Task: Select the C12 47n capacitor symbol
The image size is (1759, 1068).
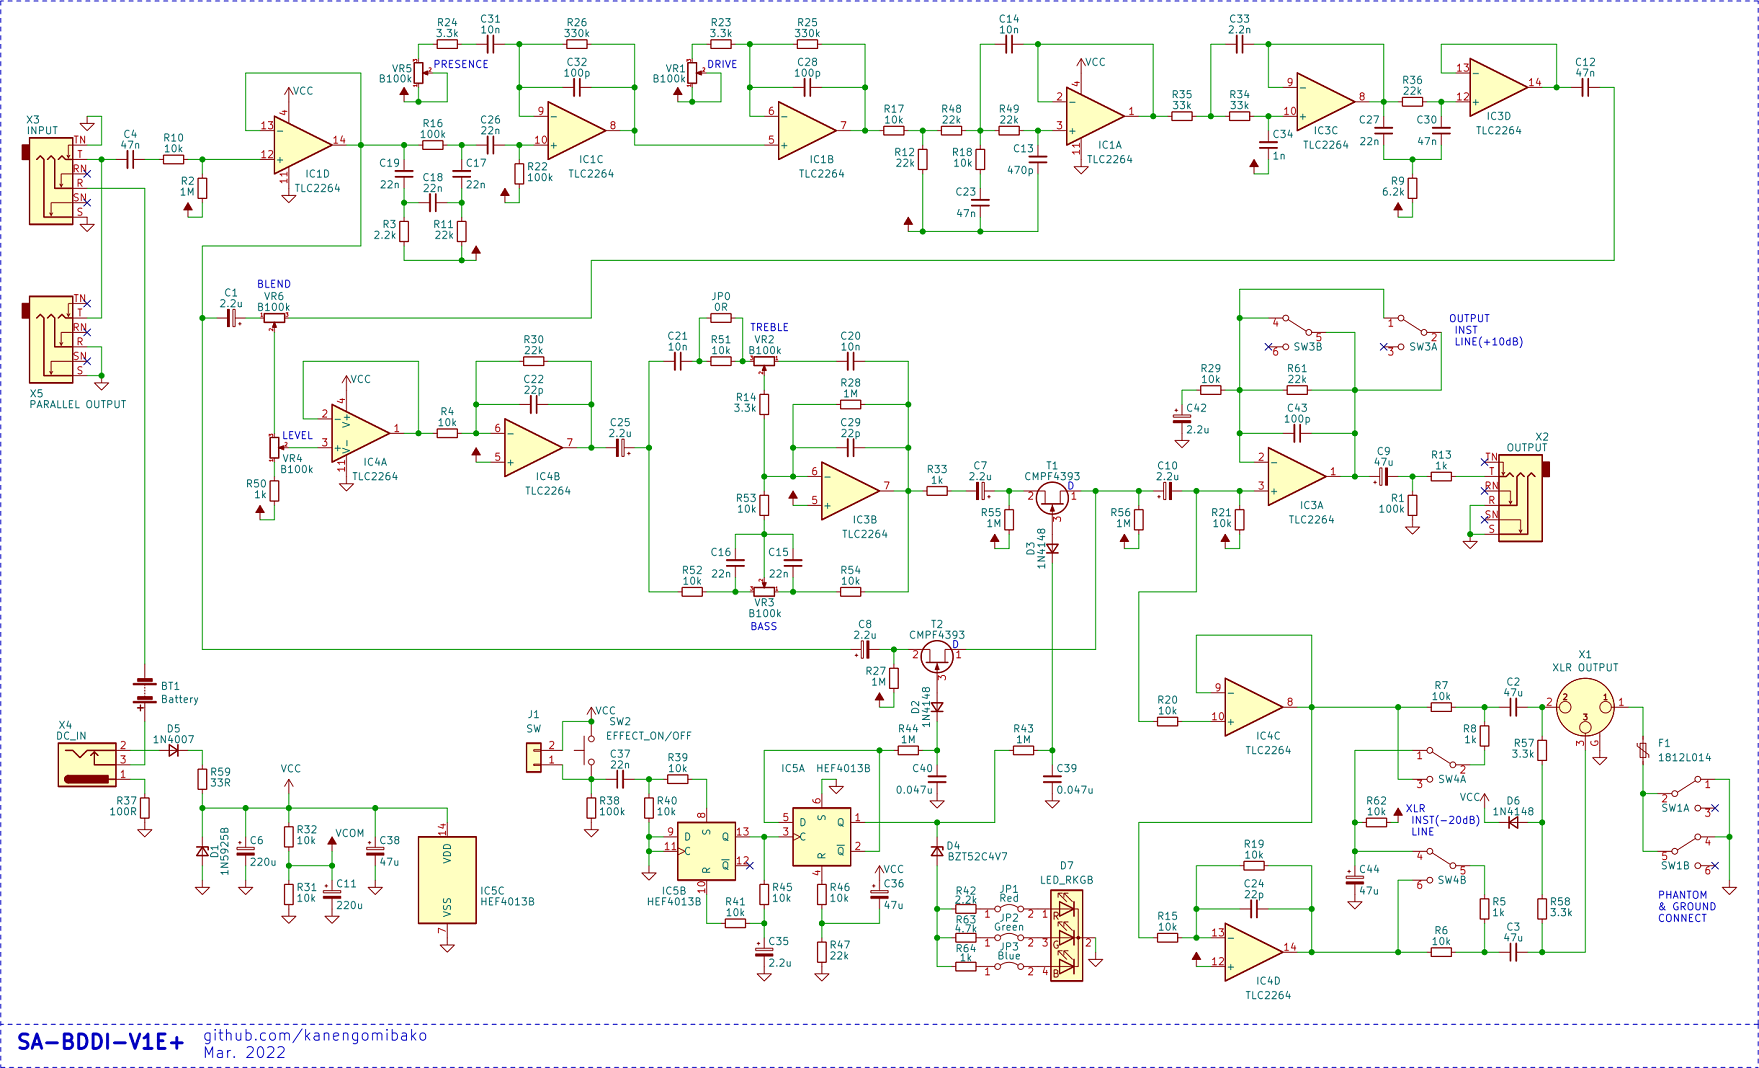Action: [x=1585, y=88]
